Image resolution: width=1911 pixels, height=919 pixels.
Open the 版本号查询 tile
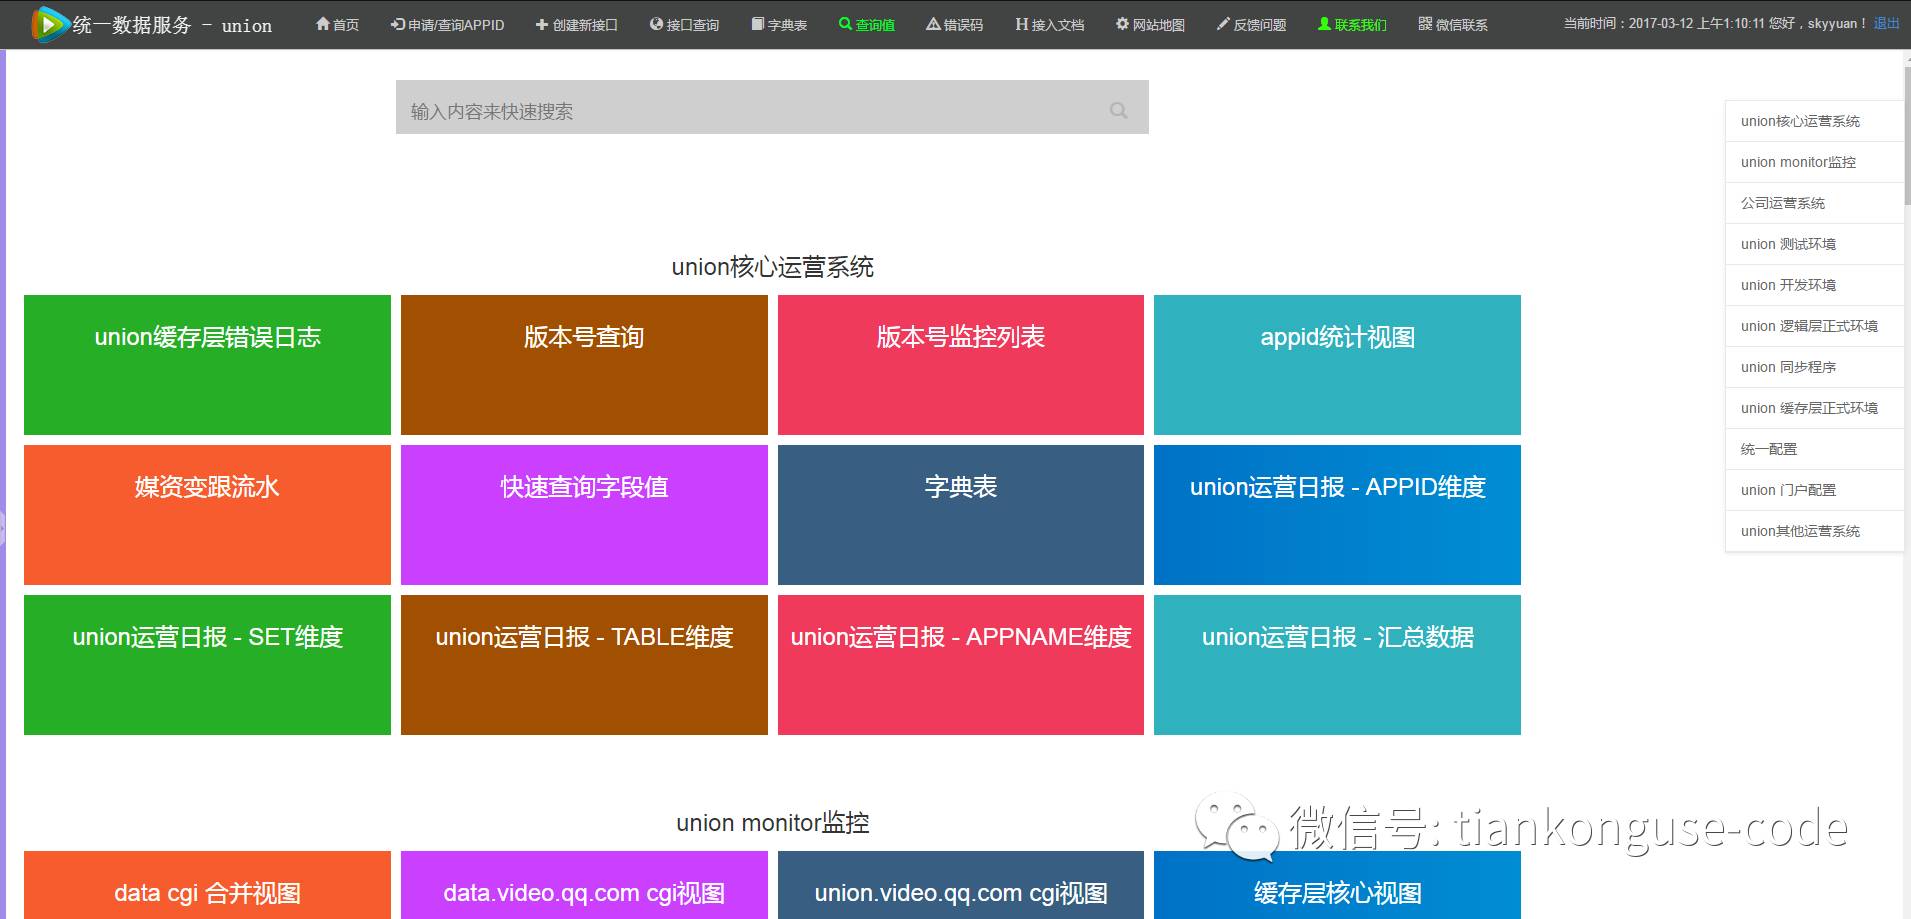click(x=584, y=365)
